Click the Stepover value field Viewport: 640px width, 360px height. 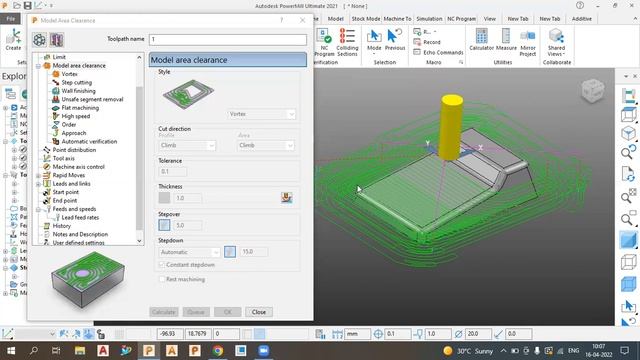pyautogui.click(x=188, y=225)
